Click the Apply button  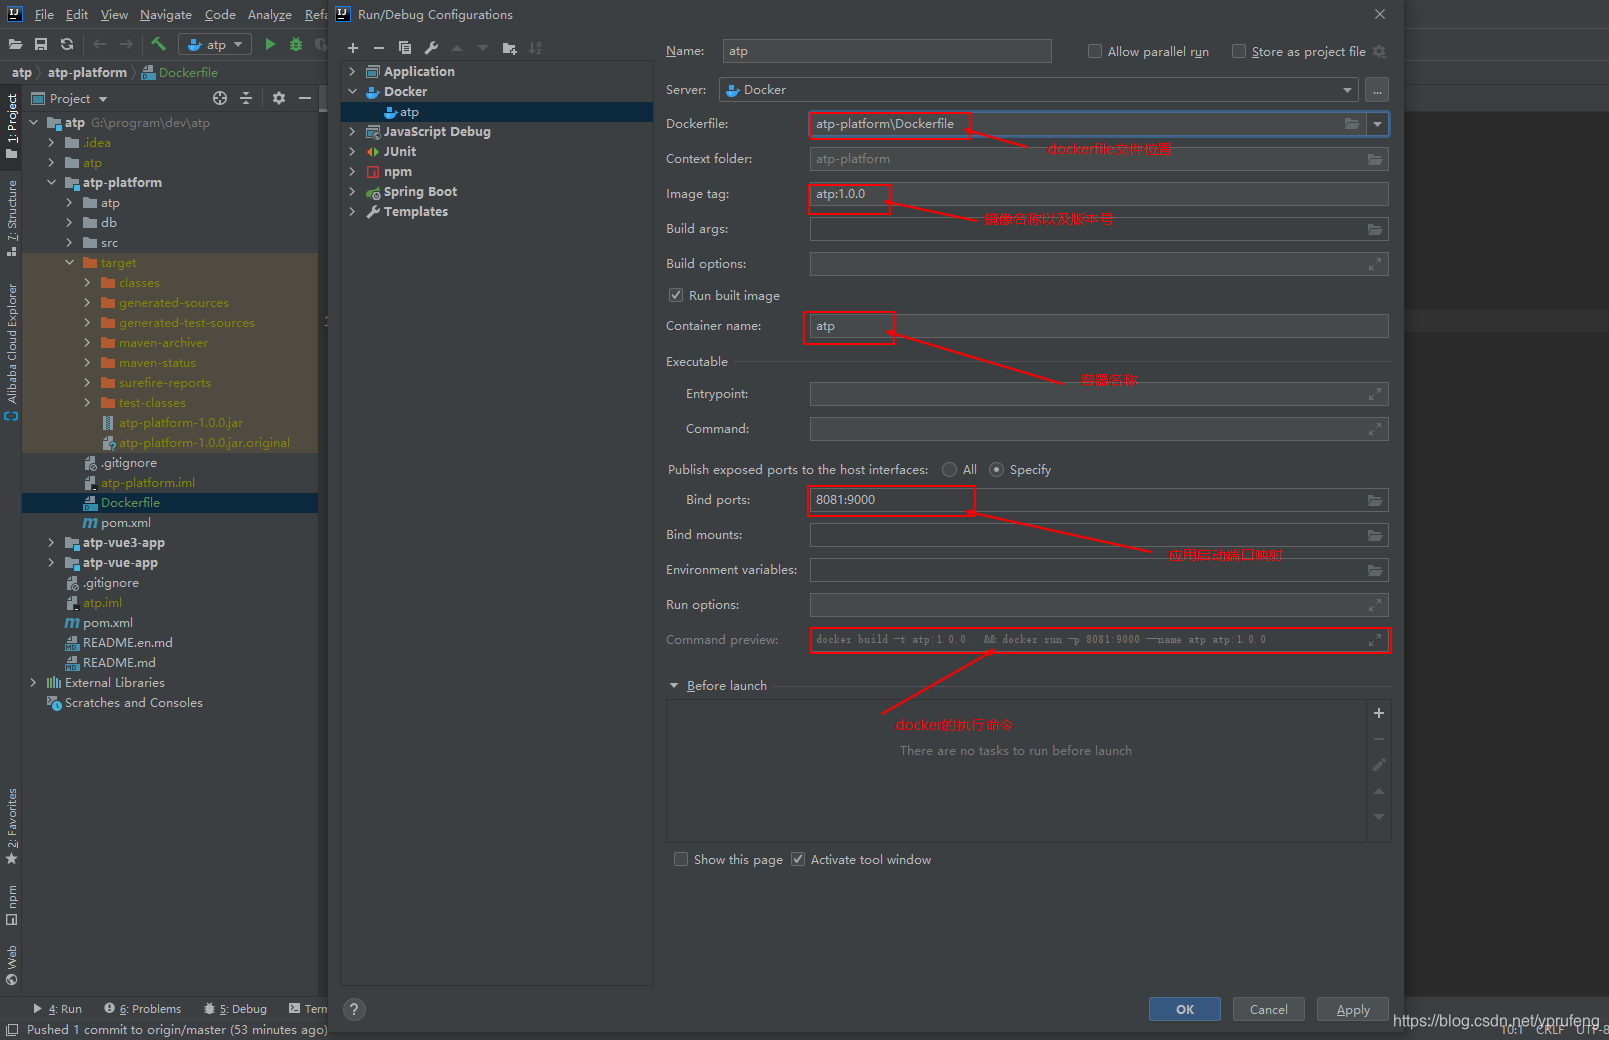point(1352,1009)
